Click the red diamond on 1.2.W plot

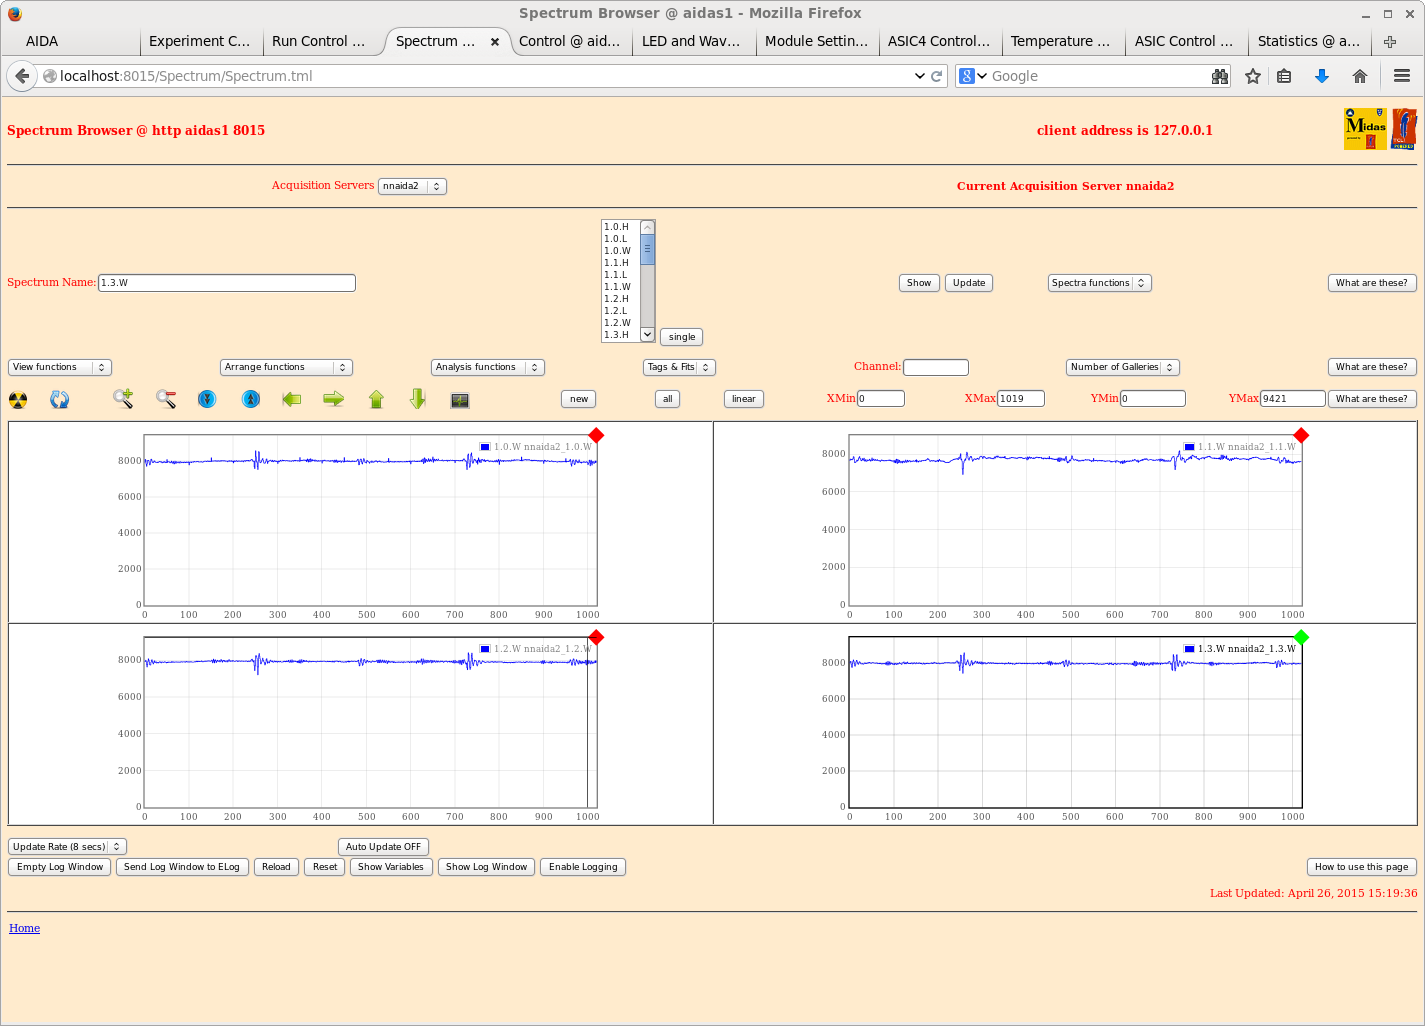coord(597,637)
